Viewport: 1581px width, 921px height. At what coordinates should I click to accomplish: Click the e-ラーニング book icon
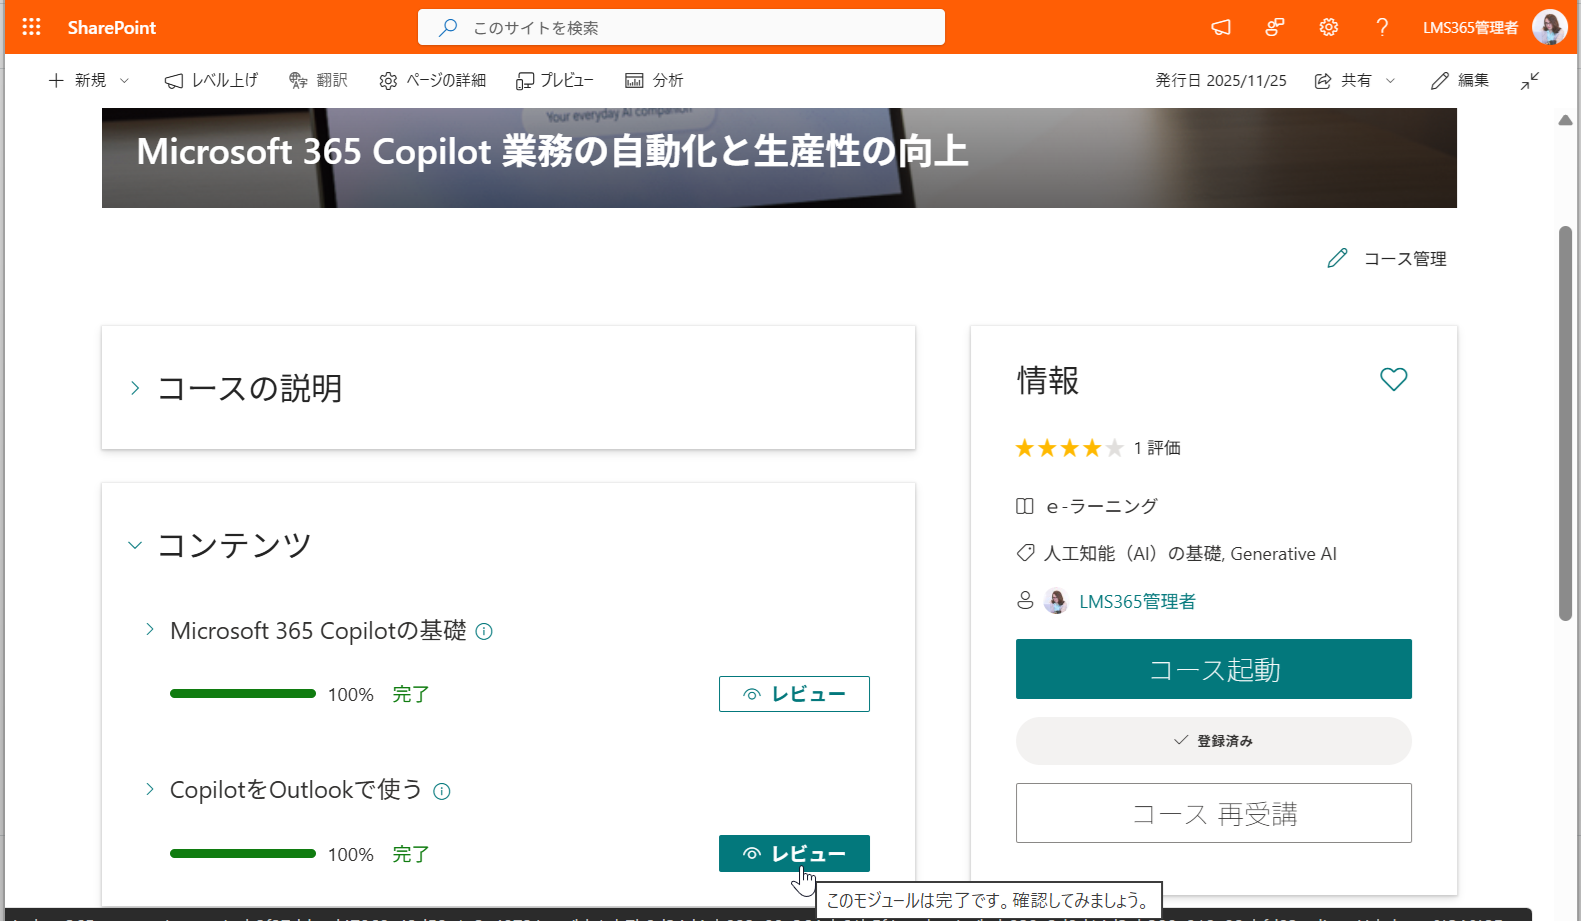pos(1025,506)
